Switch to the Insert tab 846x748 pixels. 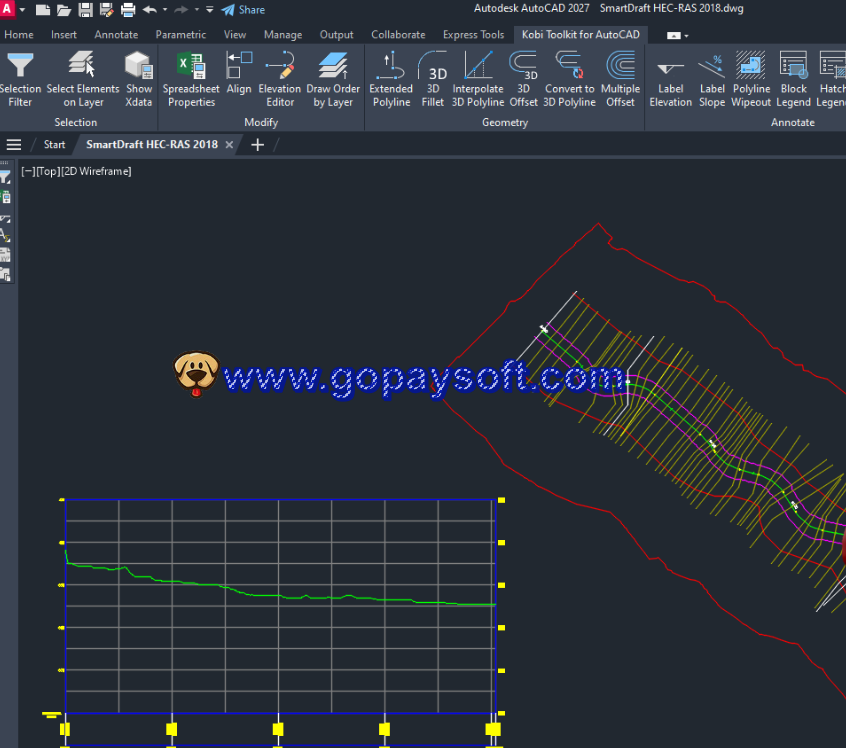(x=64, y=35)
